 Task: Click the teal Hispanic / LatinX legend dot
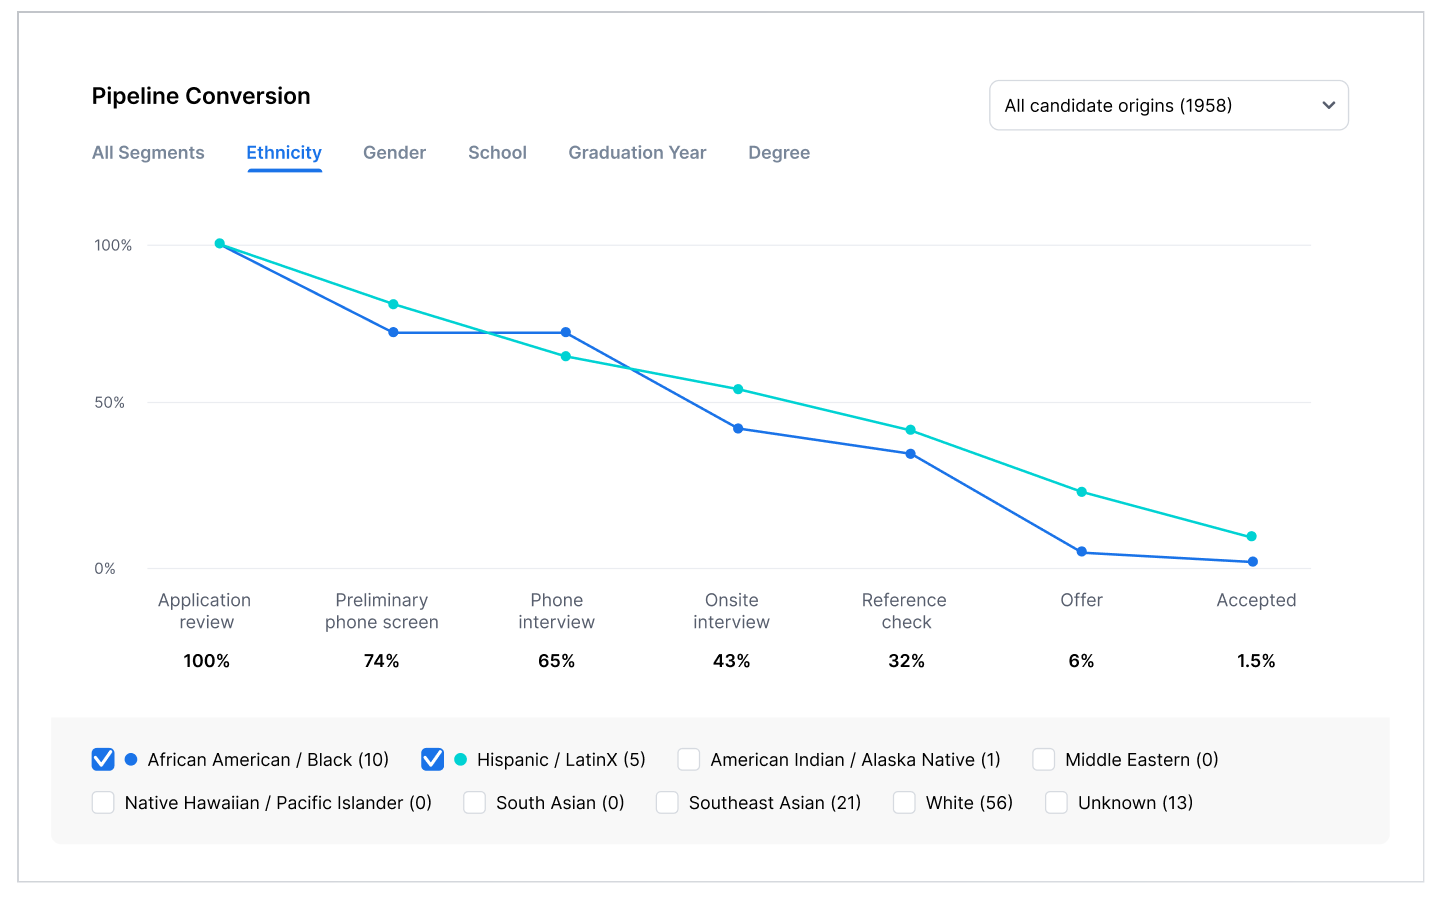tap(460, 760)
